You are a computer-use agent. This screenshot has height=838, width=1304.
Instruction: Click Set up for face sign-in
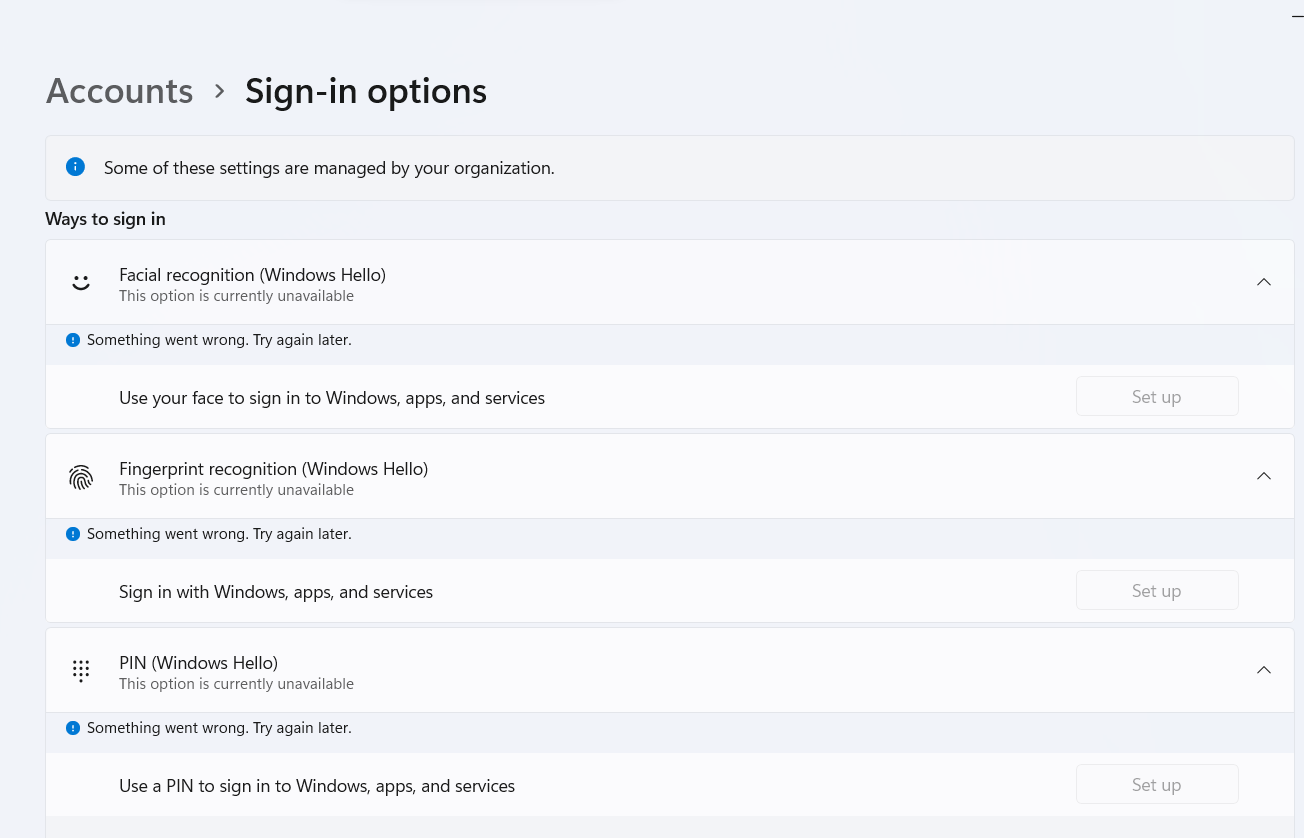1157,396
